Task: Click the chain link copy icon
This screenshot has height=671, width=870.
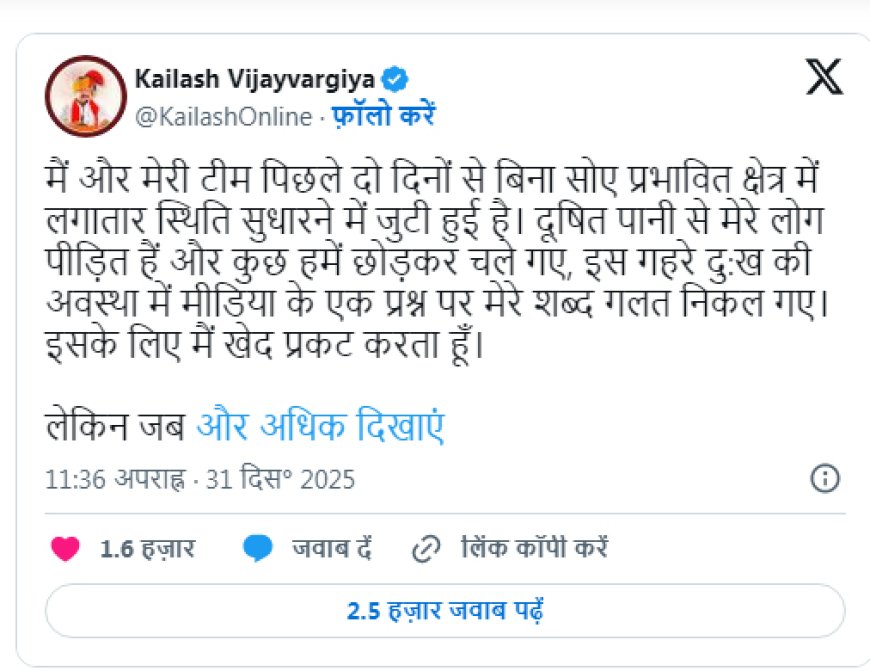Action: click(427, 548)
